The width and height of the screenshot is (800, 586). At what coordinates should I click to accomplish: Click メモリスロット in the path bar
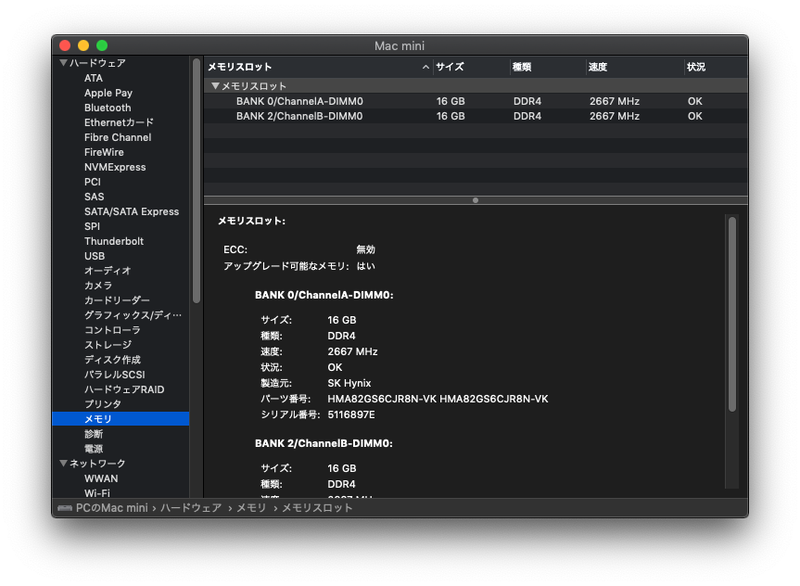click(317, 508)
